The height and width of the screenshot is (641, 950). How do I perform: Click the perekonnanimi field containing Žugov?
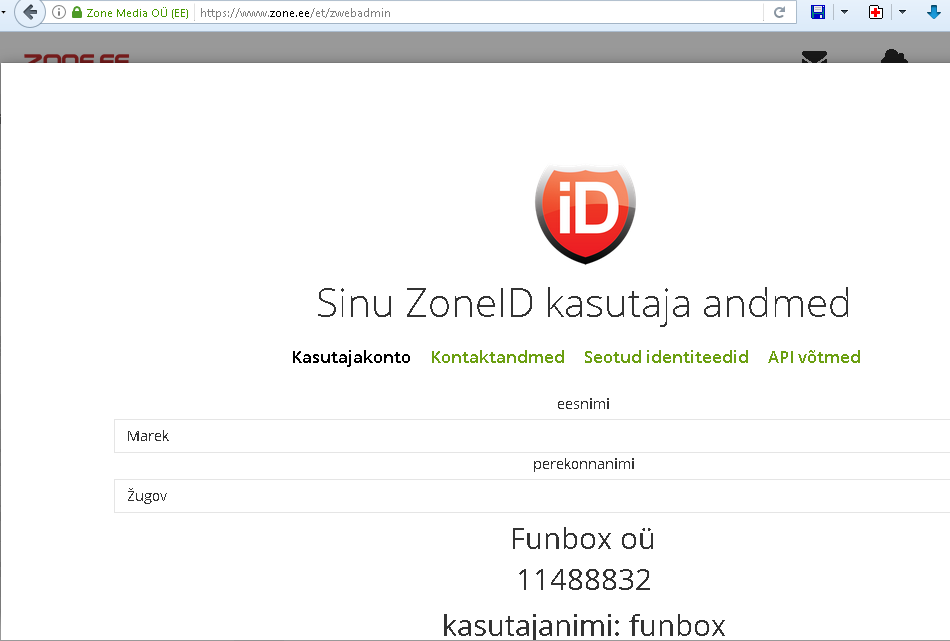(x=532, y=496)
